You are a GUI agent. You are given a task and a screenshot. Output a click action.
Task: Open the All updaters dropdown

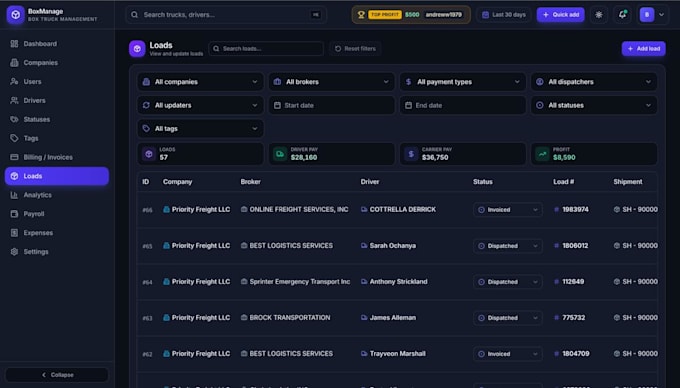tap(200, 105)
